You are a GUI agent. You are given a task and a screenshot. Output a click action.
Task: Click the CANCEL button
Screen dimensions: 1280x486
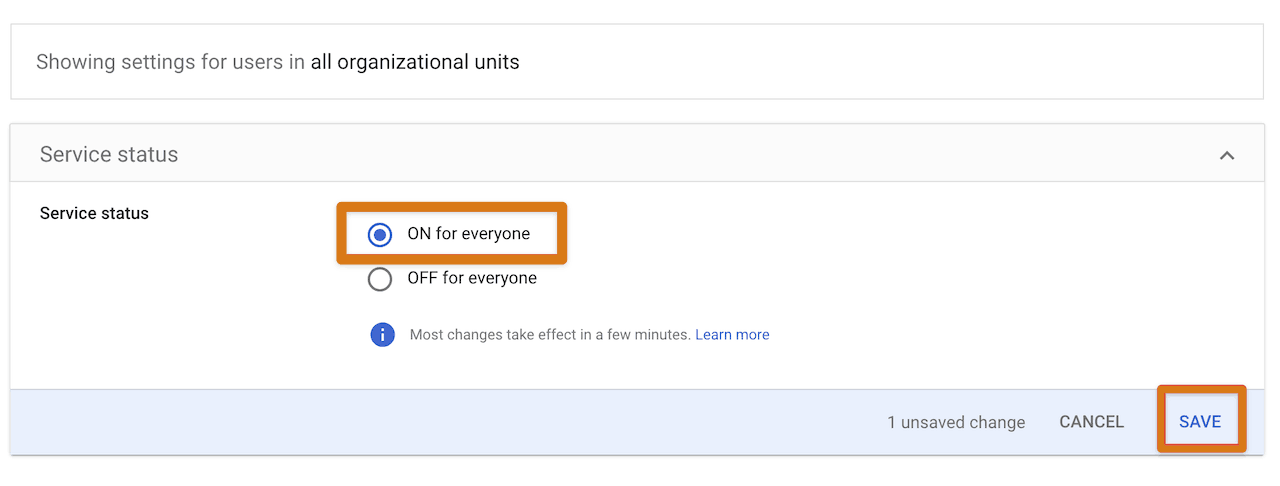tap(1091, 422)
